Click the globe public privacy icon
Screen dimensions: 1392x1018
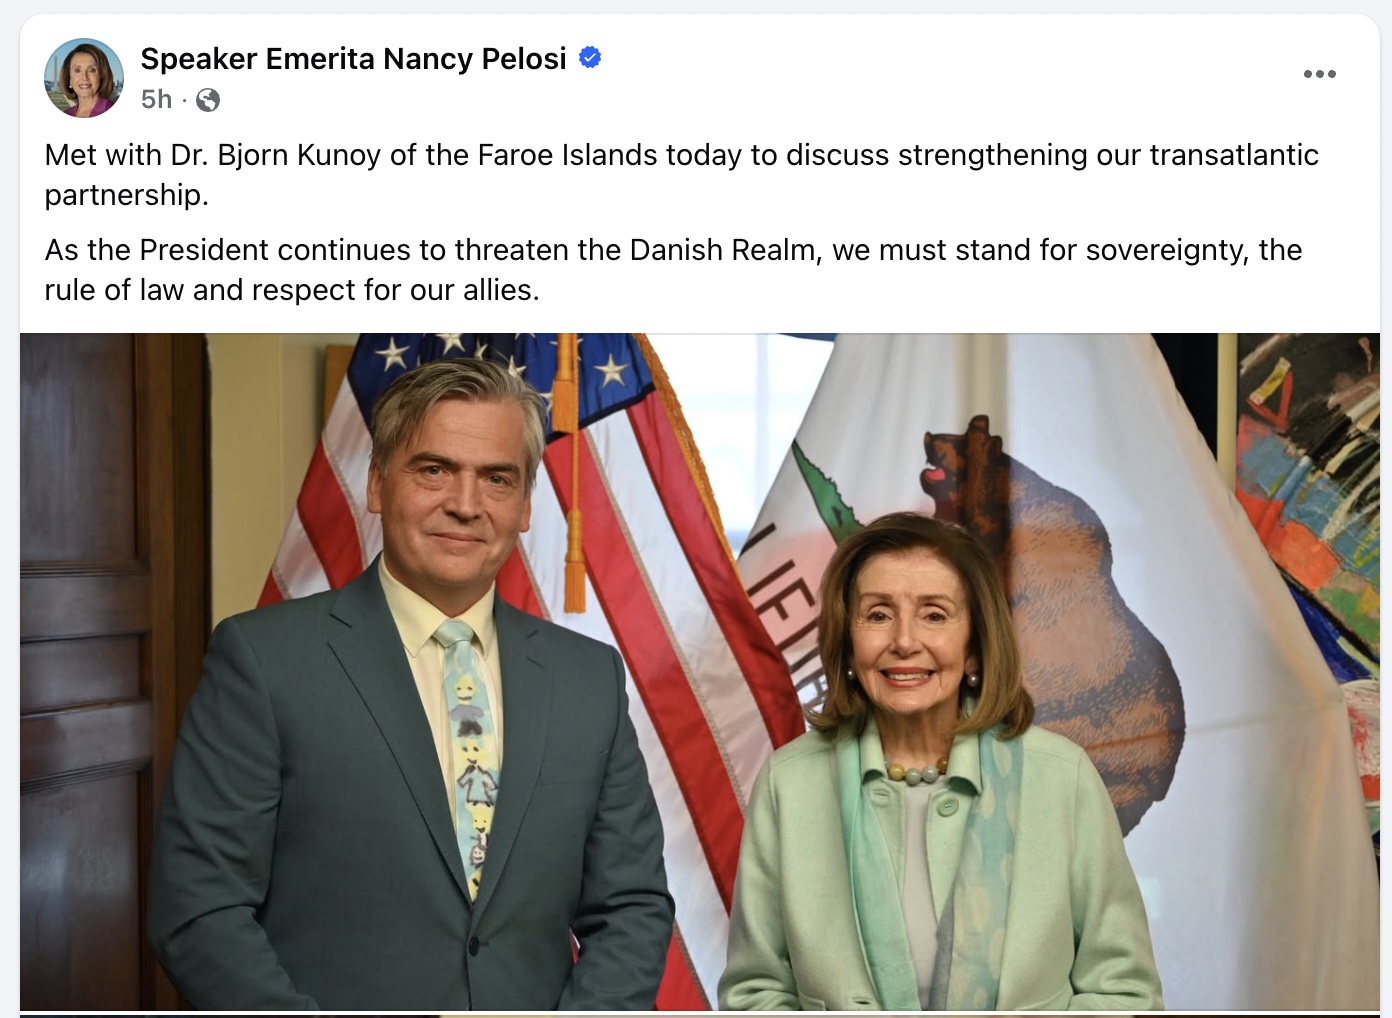(x=208, y=100)
